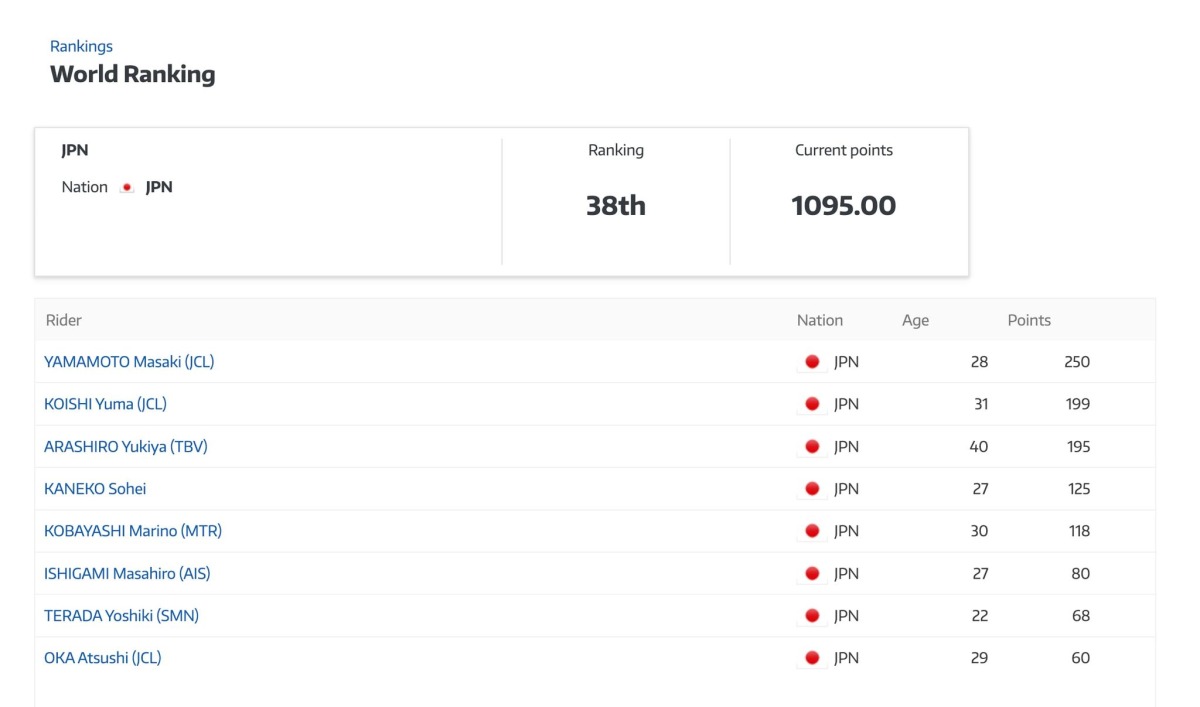Open KOISHI Yuma (JCL) rider page
The height and width of the screenshot is (707, 1200).
[105, 404]
